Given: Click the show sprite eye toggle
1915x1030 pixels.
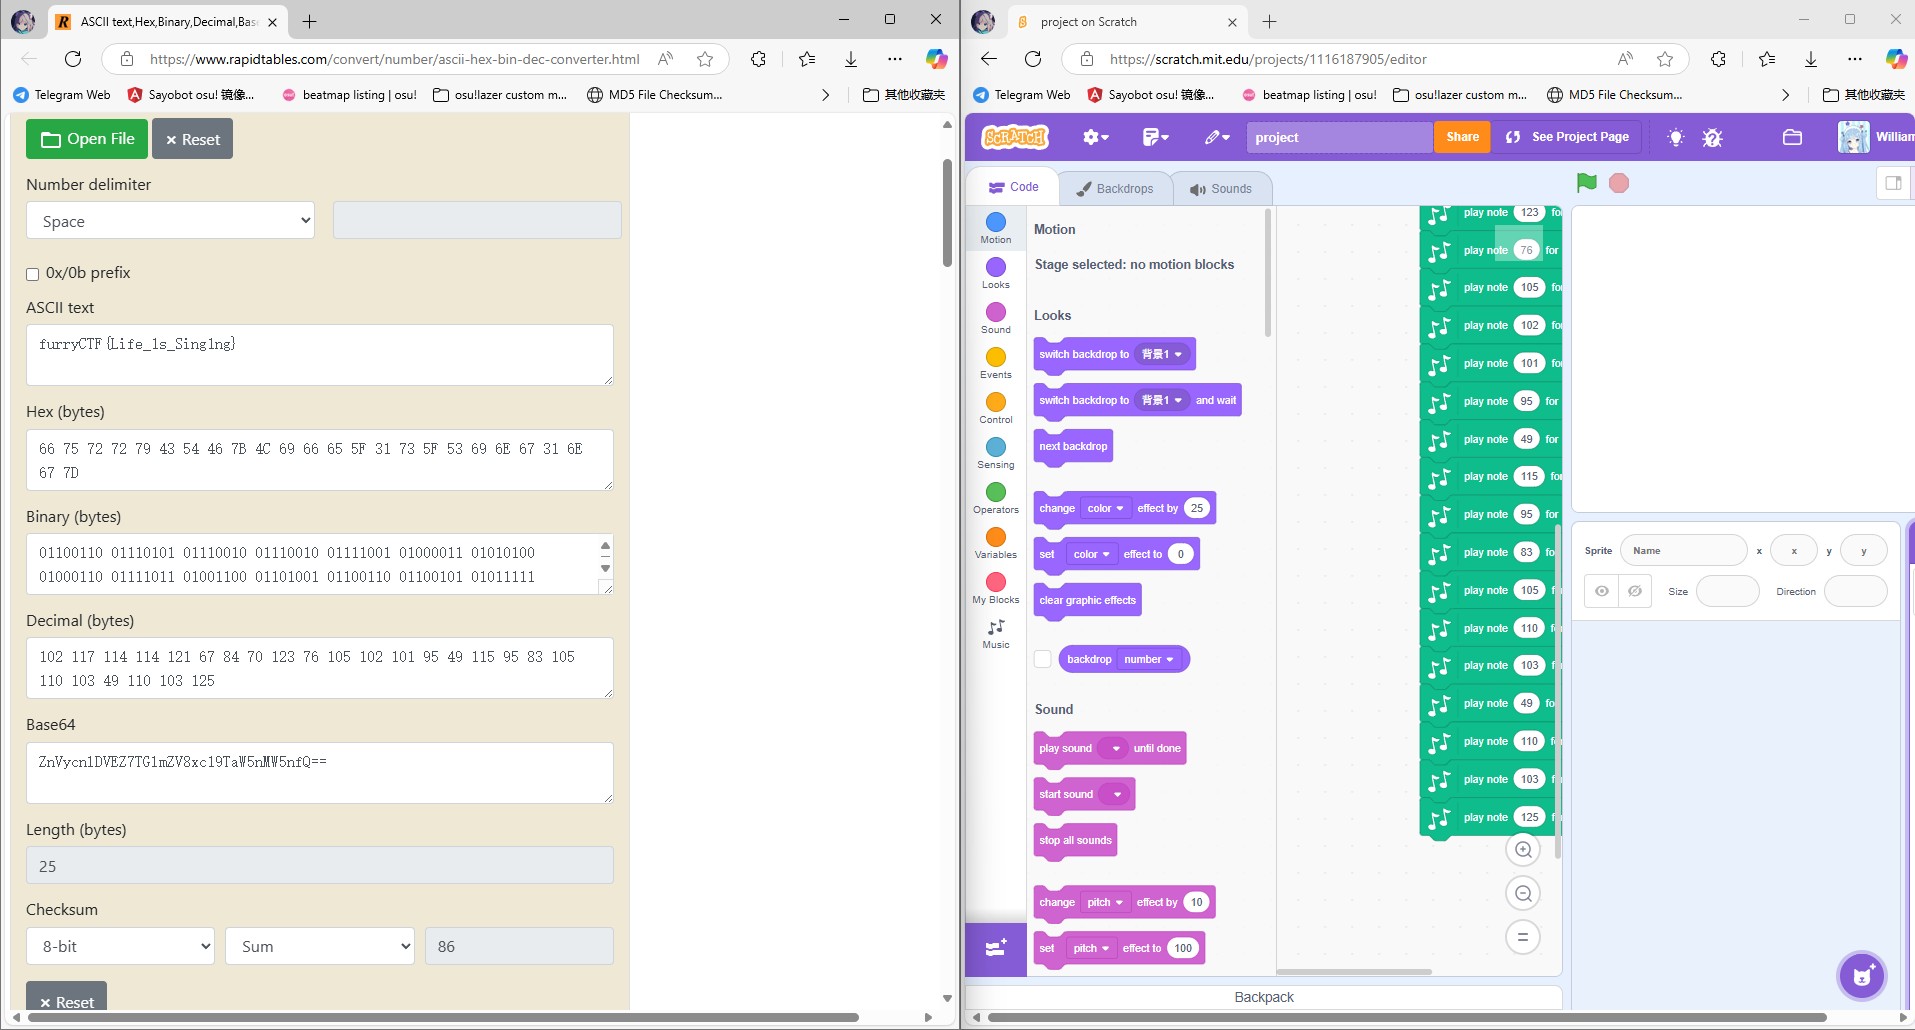Looking at the screenshot, I should tap(1602, 591).
